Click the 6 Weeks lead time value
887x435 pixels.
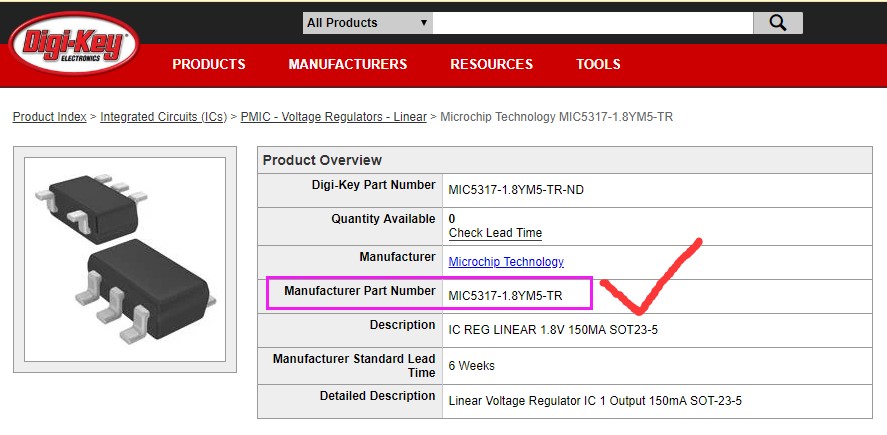[471, 366]
